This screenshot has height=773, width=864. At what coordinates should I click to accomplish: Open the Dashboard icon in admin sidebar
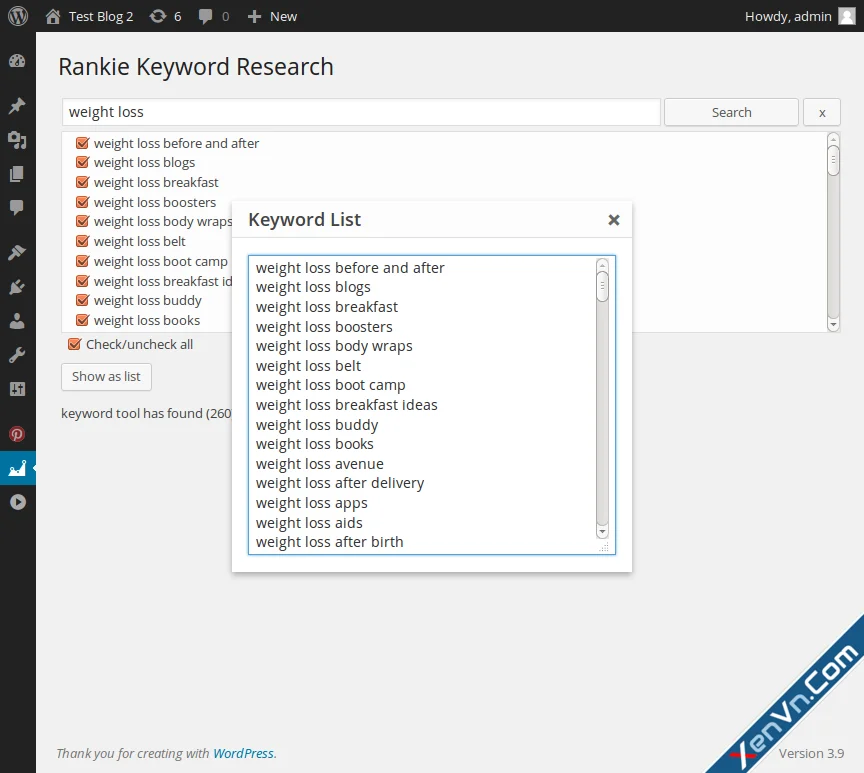[17, 62]
